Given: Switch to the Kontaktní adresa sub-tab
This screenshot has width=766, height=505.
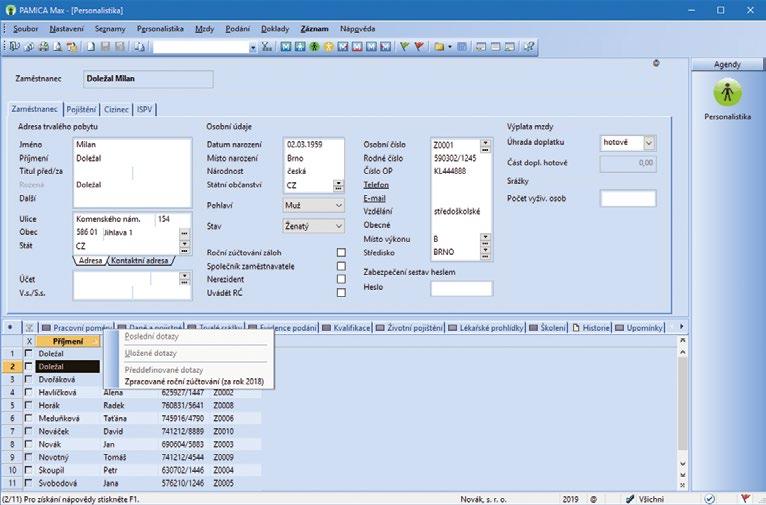Looking at the screenshot, I should click(139, 260).
